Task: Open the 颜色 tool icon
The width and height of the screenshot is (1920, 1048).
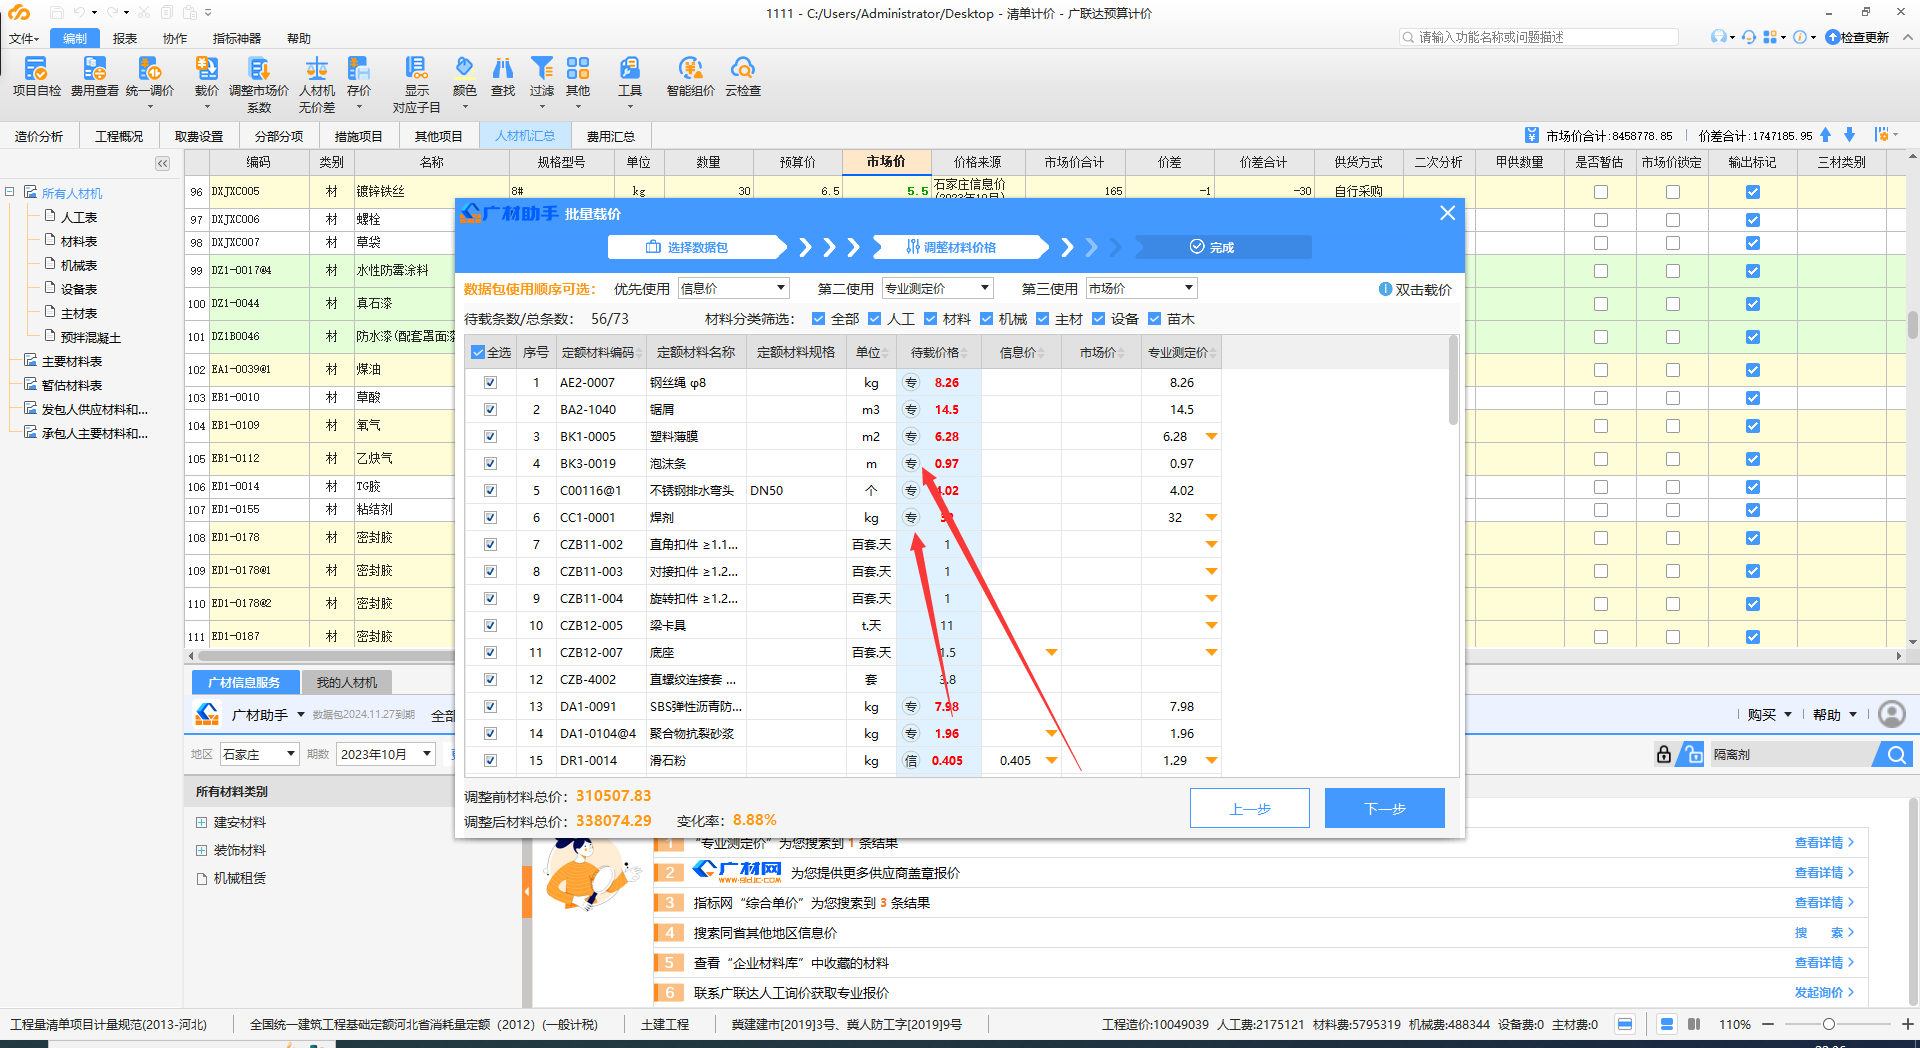Action: click(464, 76)
